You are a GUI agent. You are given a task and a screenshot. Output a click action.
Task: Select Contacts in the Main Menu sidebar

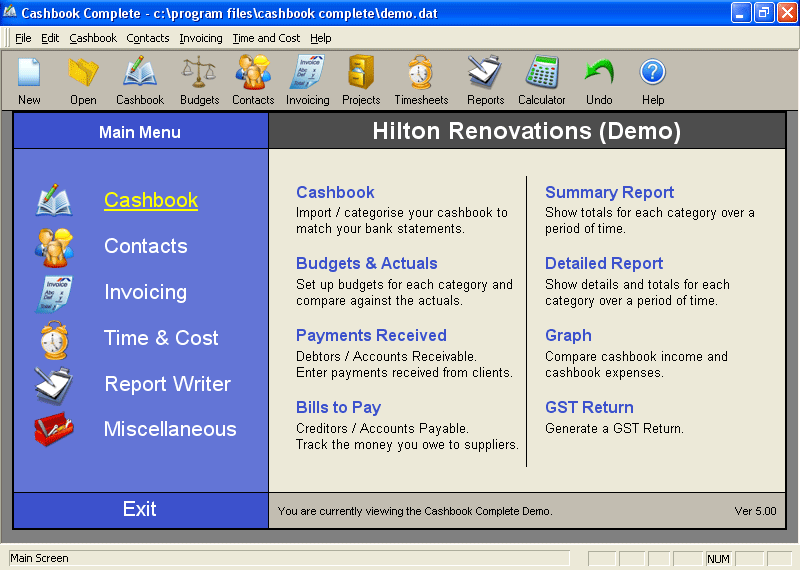click(146, 246)
